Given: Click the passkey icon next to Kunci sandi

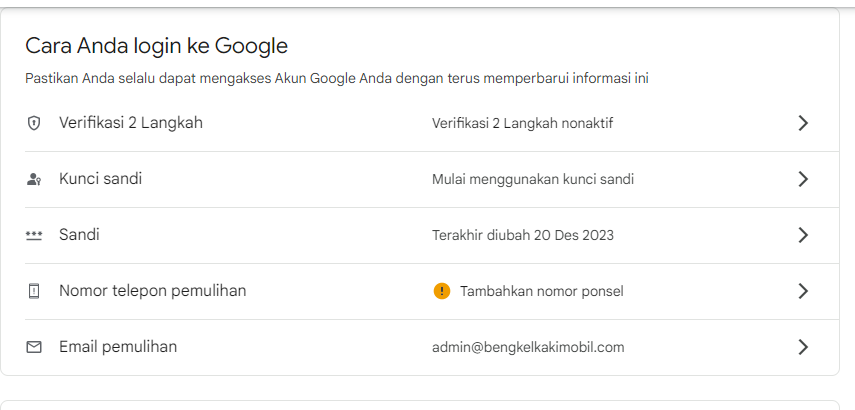Looking at the screenshot, I should 34,180.
